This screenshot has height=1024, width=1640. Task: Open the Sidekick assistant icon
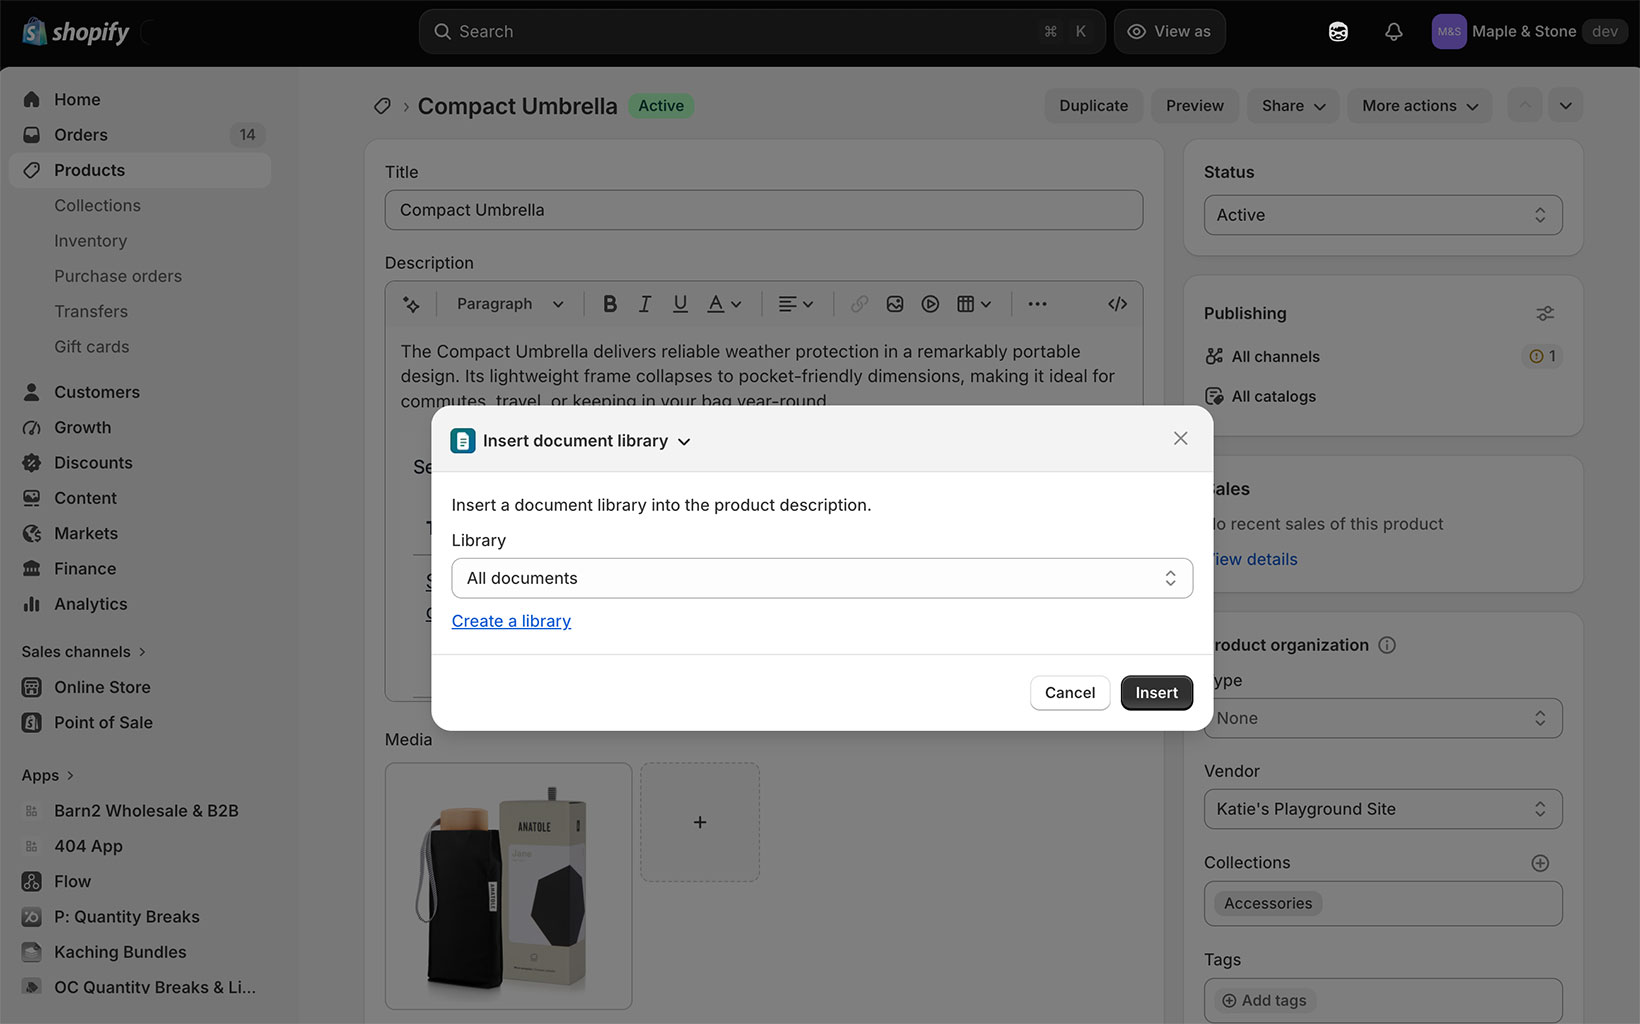point(1338,32)
